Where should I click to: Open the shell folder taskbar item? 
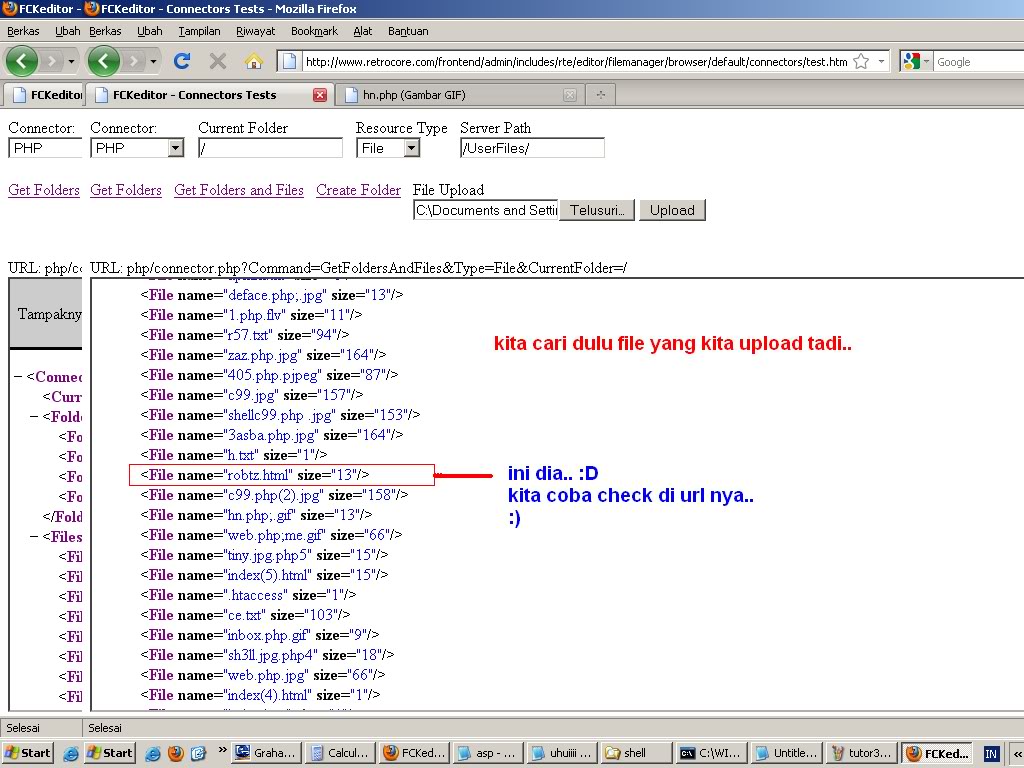click(x=635, y=753)
